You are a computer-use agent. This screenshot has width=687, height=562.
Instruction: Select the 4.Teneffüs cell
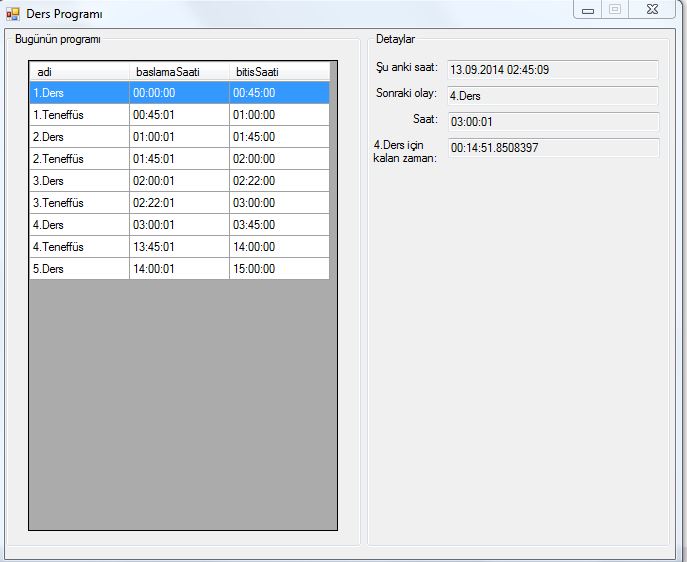(79, 247)
